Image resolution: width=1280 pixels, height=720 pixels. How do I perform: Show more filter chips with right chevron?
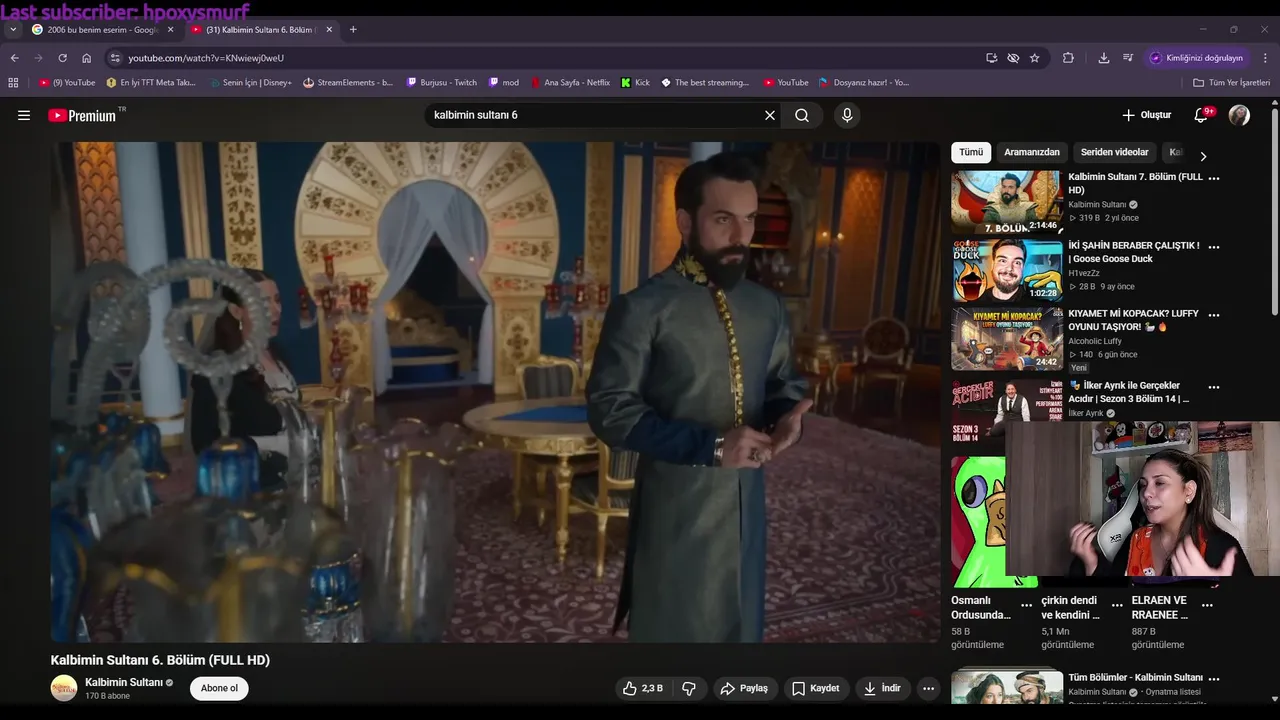[x=1203, y=156]
